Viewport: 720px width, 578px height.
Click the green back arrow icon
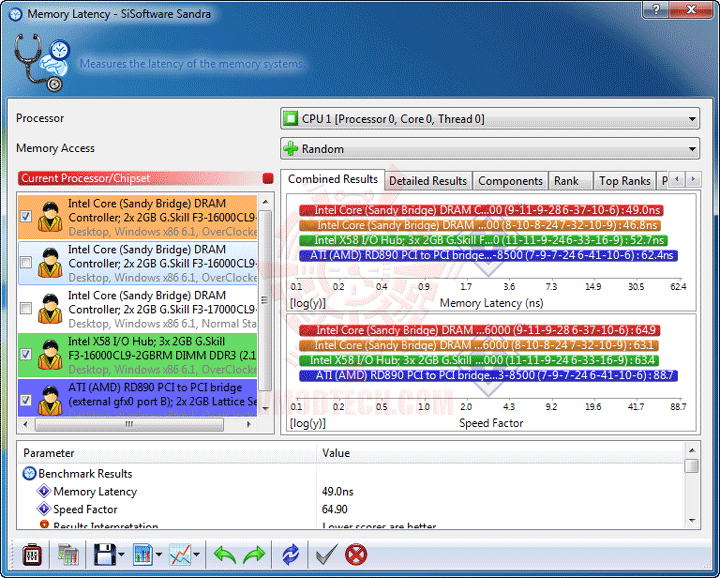(225, 555)
